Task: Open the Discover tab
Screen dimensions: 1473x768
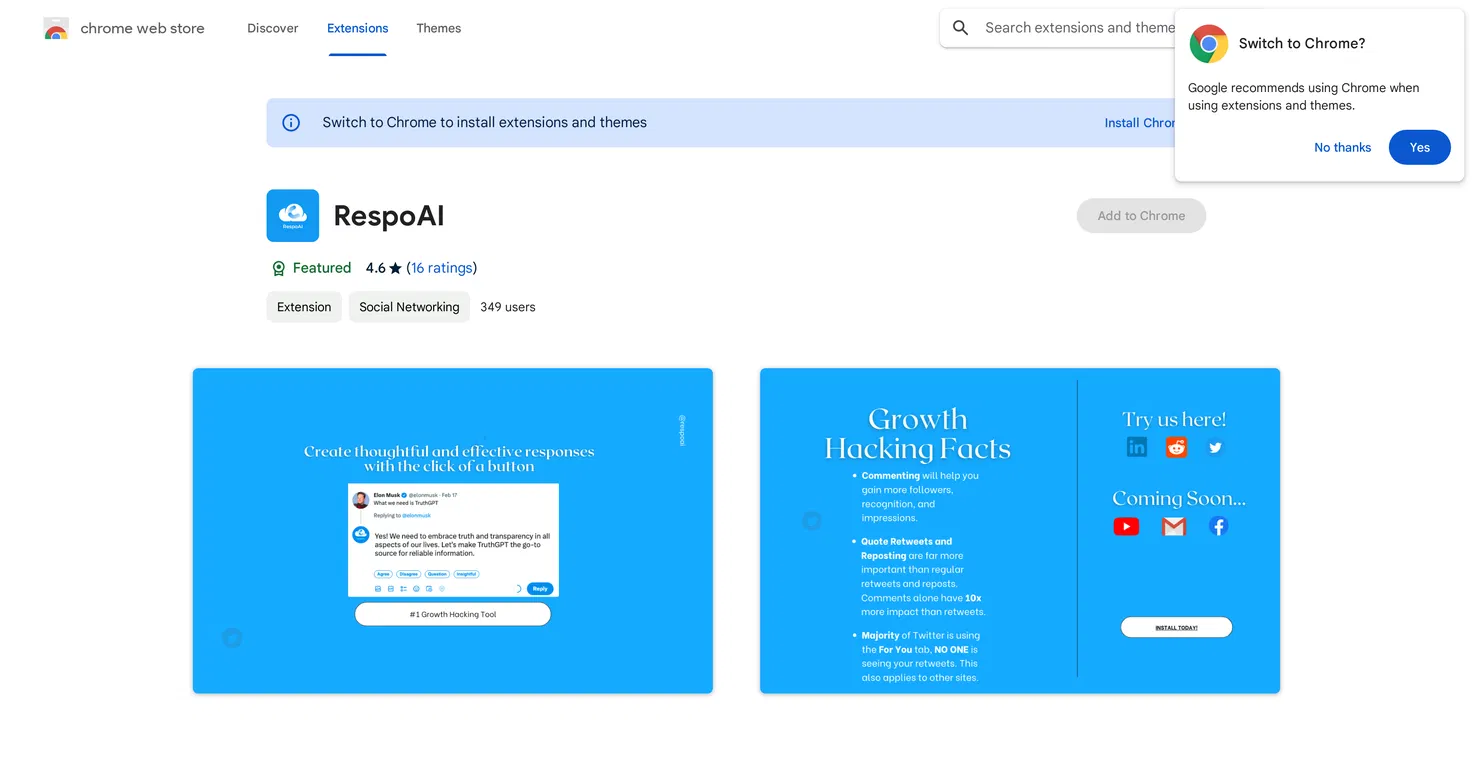Action: coord(273,28)
